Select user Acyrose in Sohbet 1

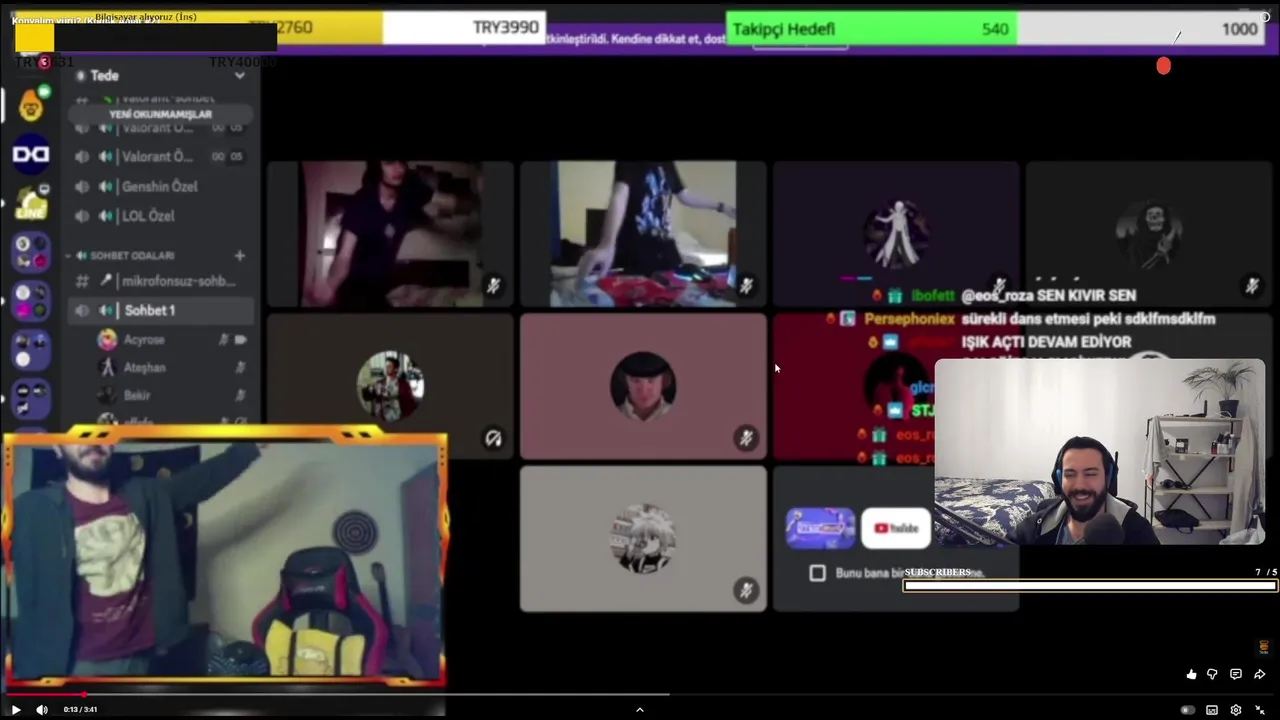click(x=143, y=340)
